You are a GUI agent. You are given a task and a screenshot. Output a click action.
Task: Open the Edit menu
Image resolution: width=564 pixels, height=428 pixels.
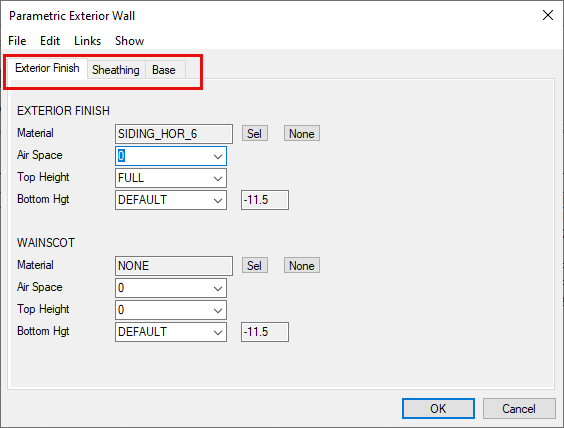point(50,41)
